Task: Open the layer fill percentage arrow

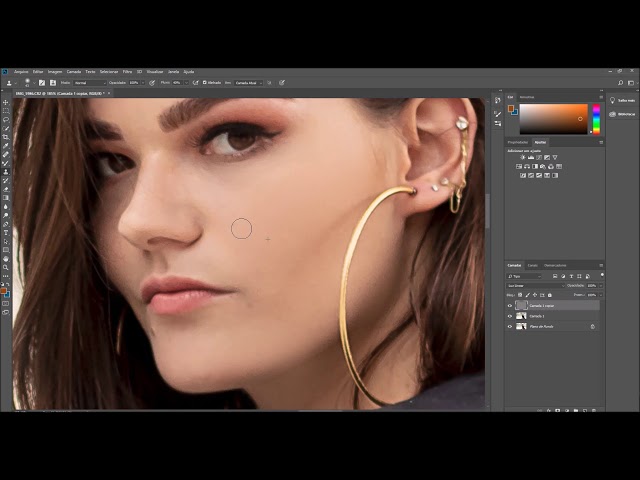Action: click(x=601, y=295)
